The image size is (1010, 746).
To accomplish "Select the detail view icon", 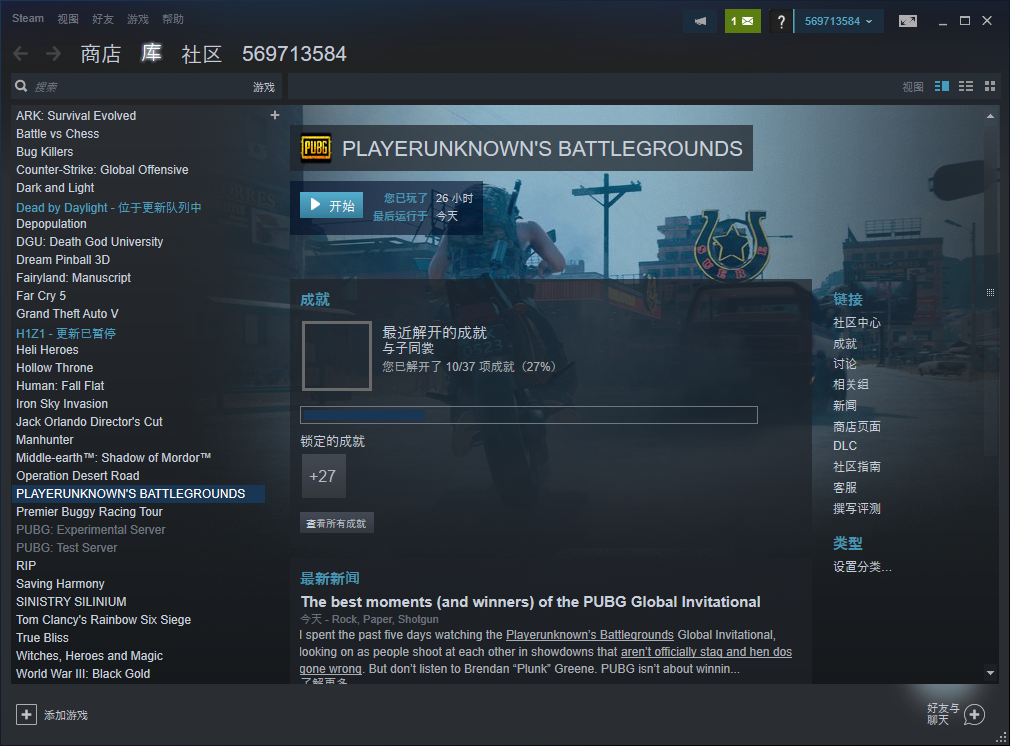I will pyautogui.click(x=942, y=86).
